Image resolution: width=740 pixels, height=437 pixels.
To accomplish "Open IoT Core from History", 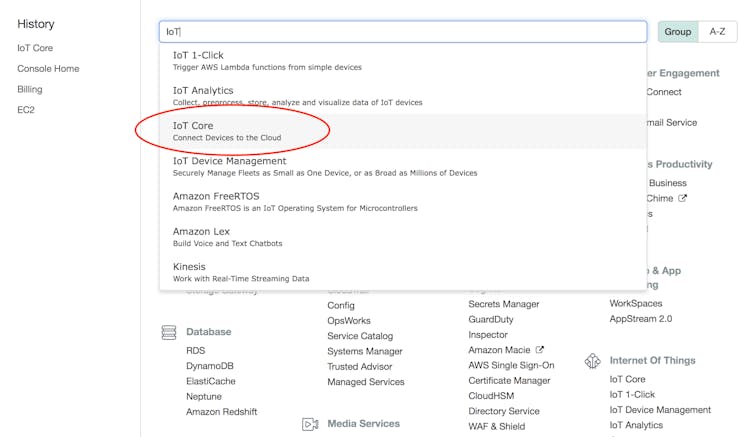I will click(x=35, y=48).
